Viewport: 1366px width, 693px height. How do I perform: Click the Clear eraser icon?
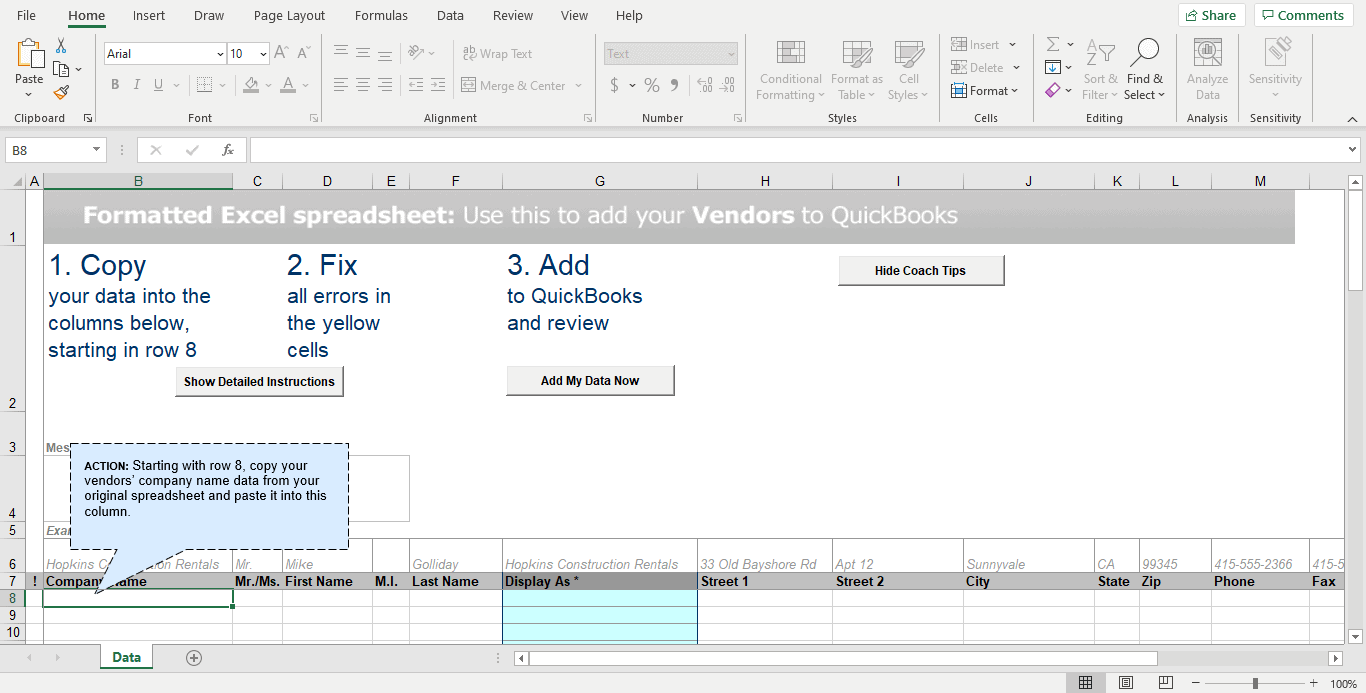tap(1053, 91)
